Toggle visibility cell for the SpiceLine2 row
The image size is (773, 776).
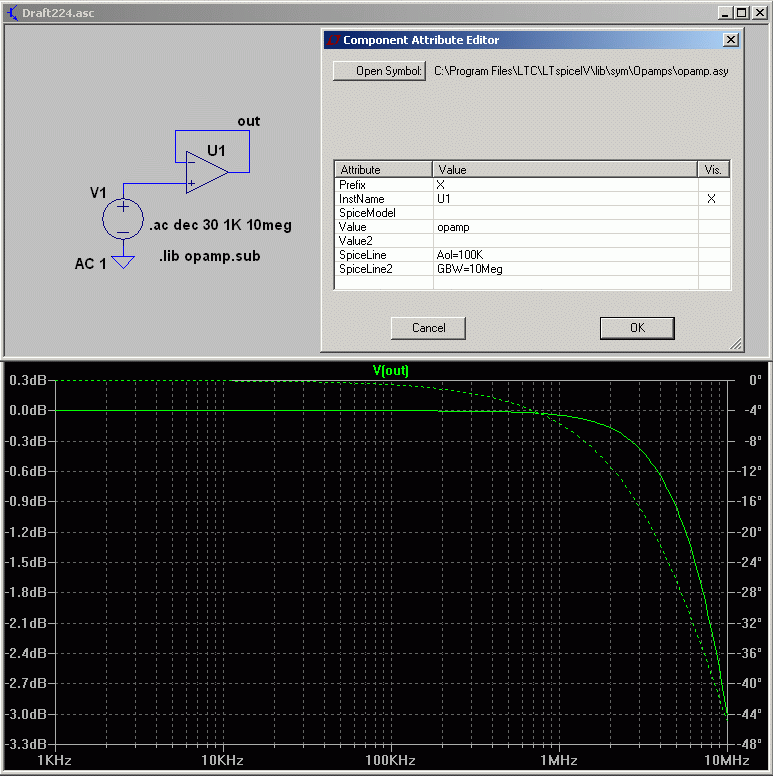tap(714, 269)
